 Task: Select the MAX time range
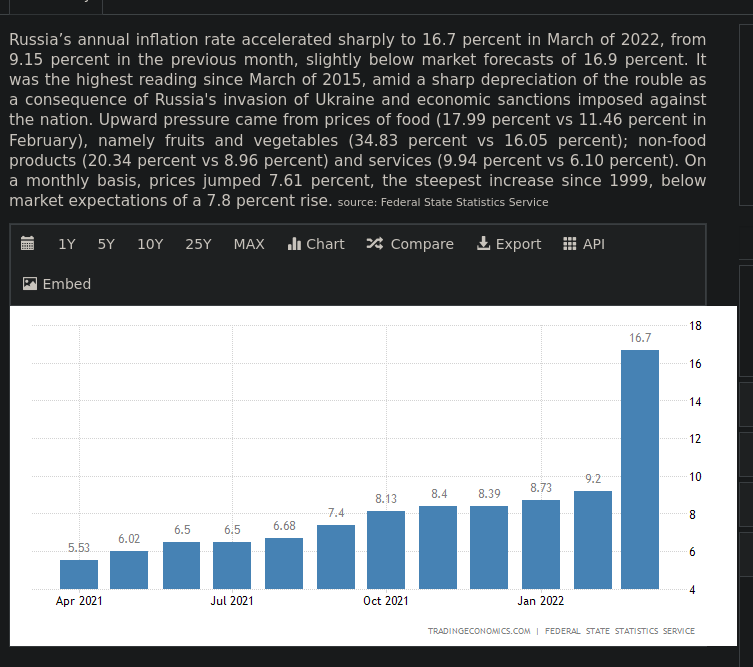point(249,244)
